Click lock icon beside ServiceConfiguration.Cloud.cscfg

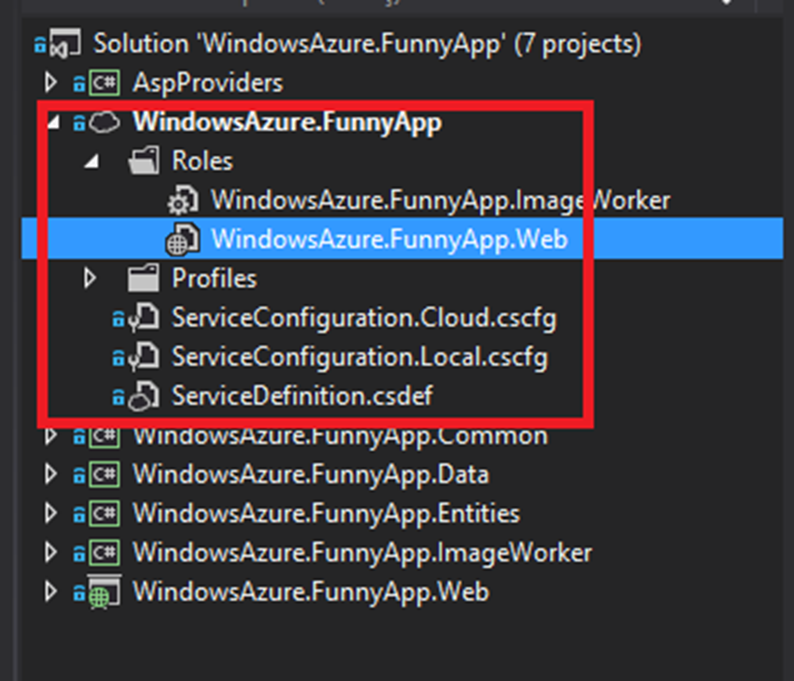[x=118, y=319]
